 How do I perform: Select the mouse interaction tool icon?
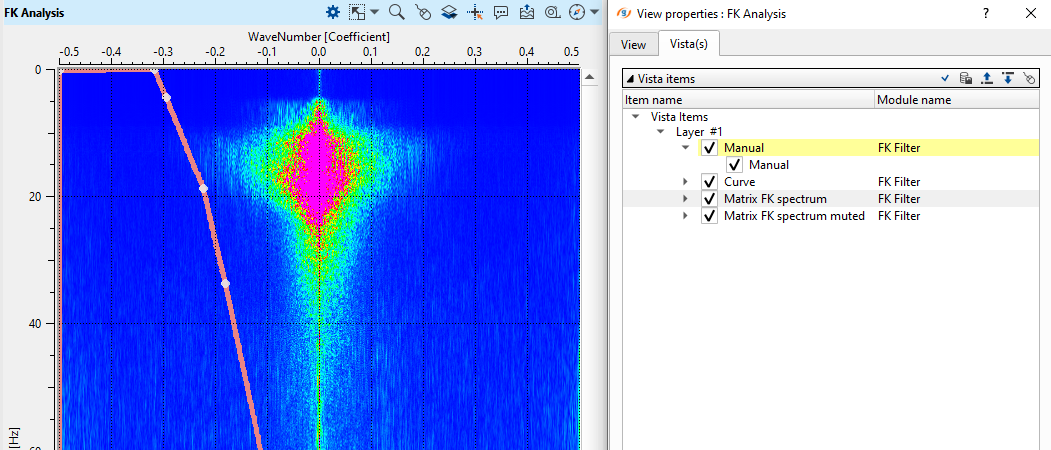(x=422, y=13)
